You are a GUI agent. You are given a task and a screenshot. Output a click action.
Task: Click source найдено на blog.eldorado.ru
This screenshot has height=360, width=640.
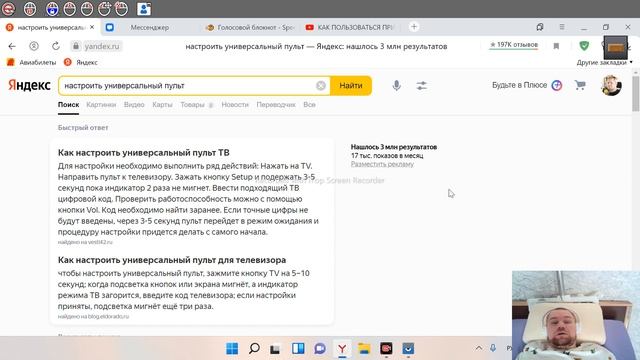(x=93, y=316)
